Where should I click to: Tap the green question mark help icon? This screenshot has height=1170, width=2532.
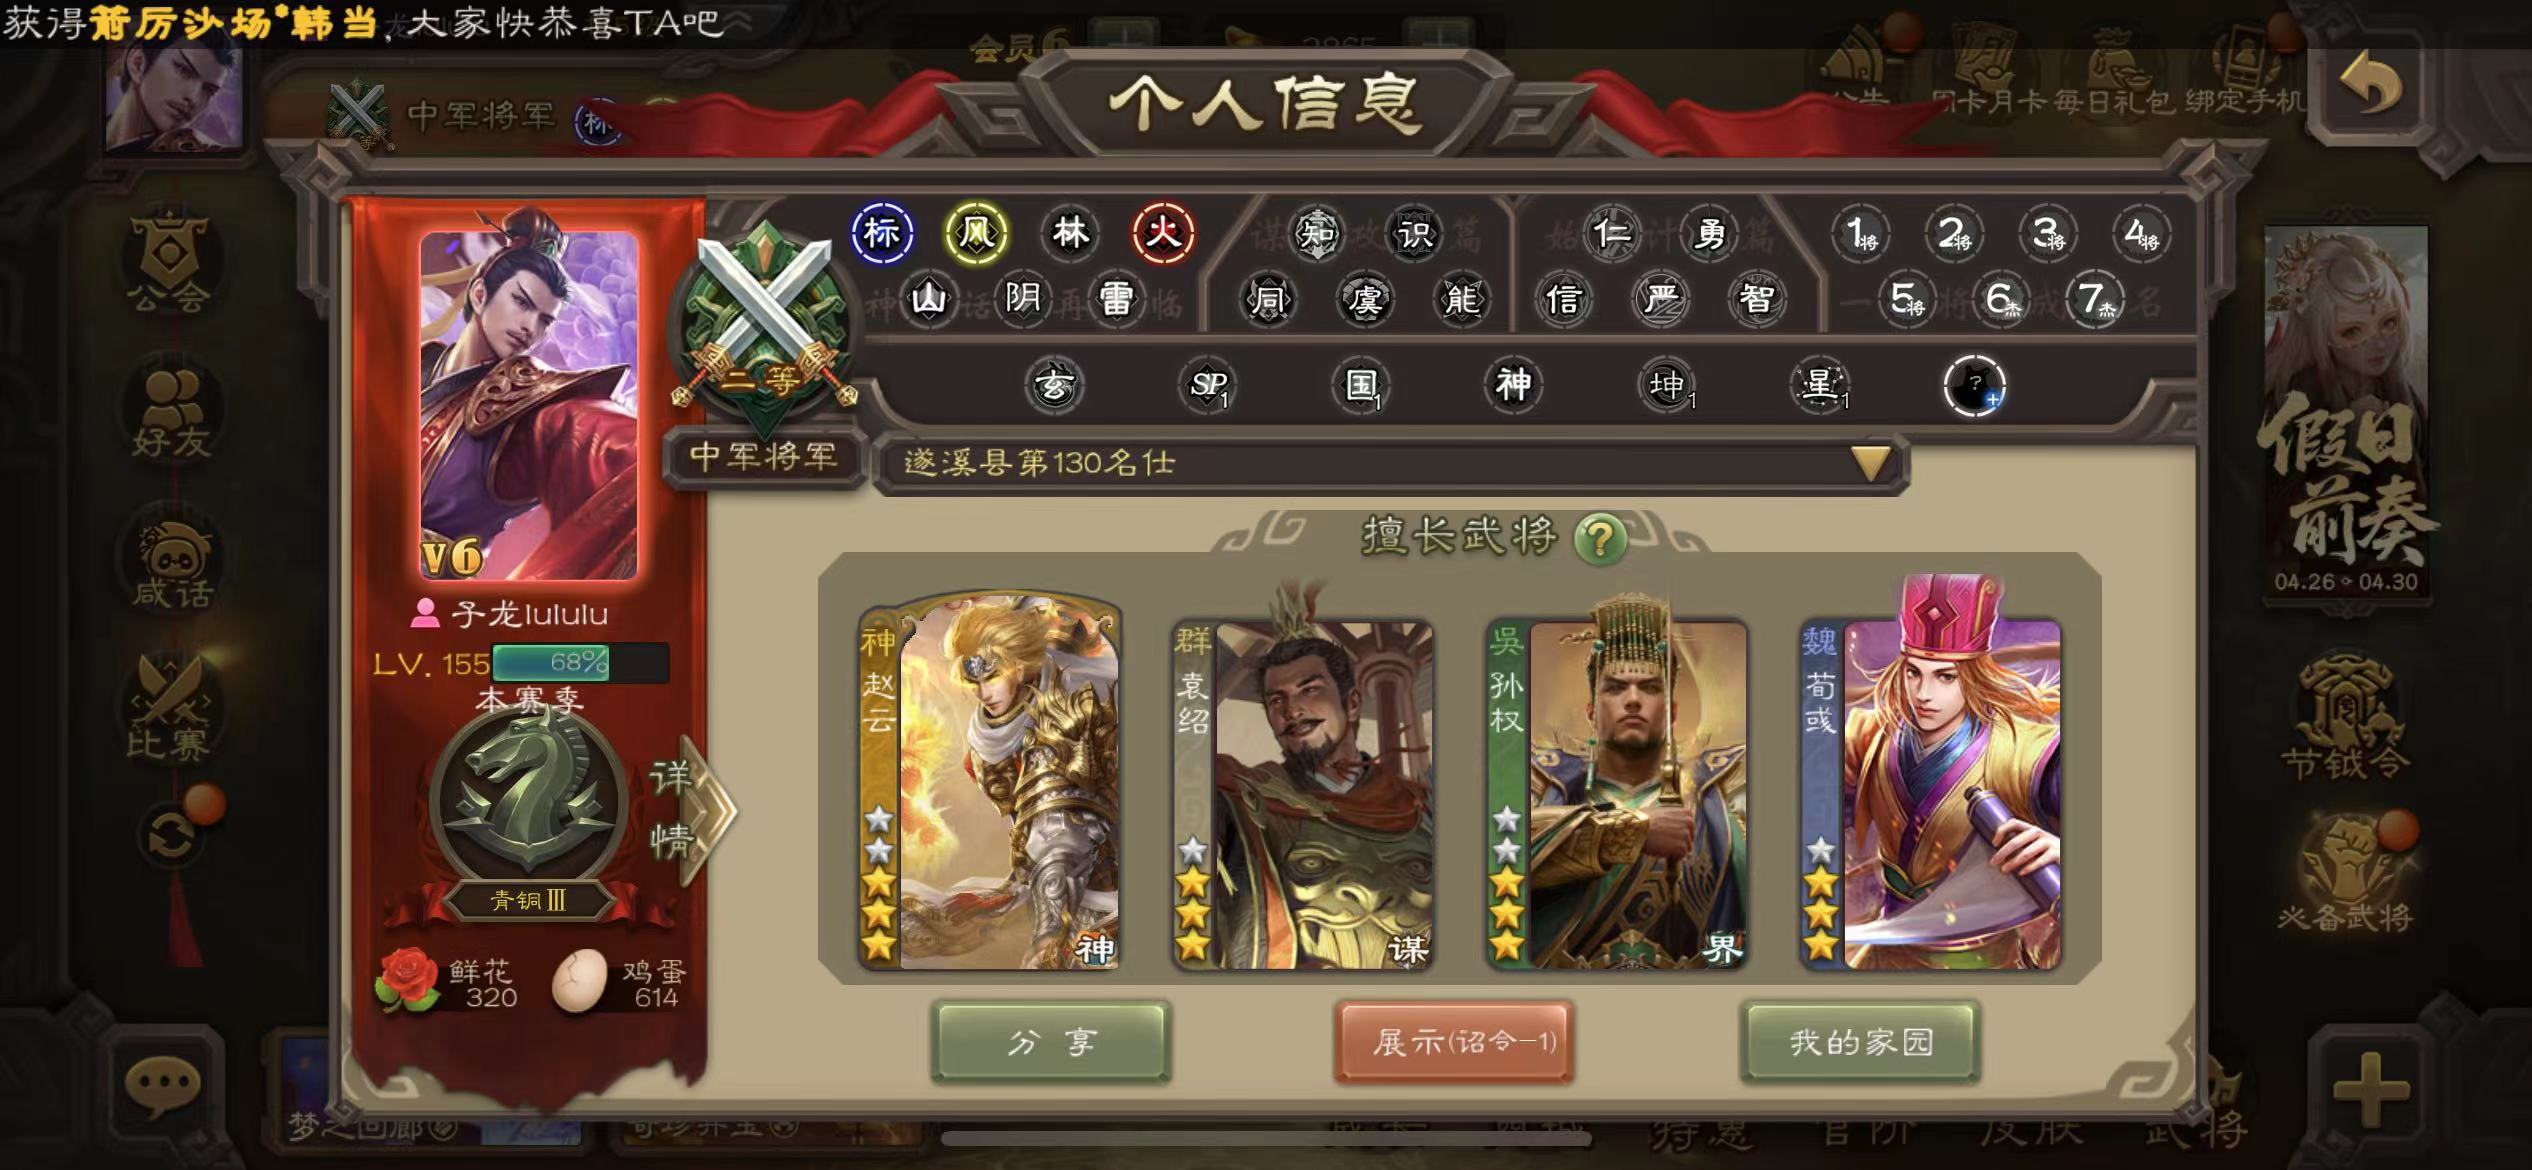(x=1599, y=540)
